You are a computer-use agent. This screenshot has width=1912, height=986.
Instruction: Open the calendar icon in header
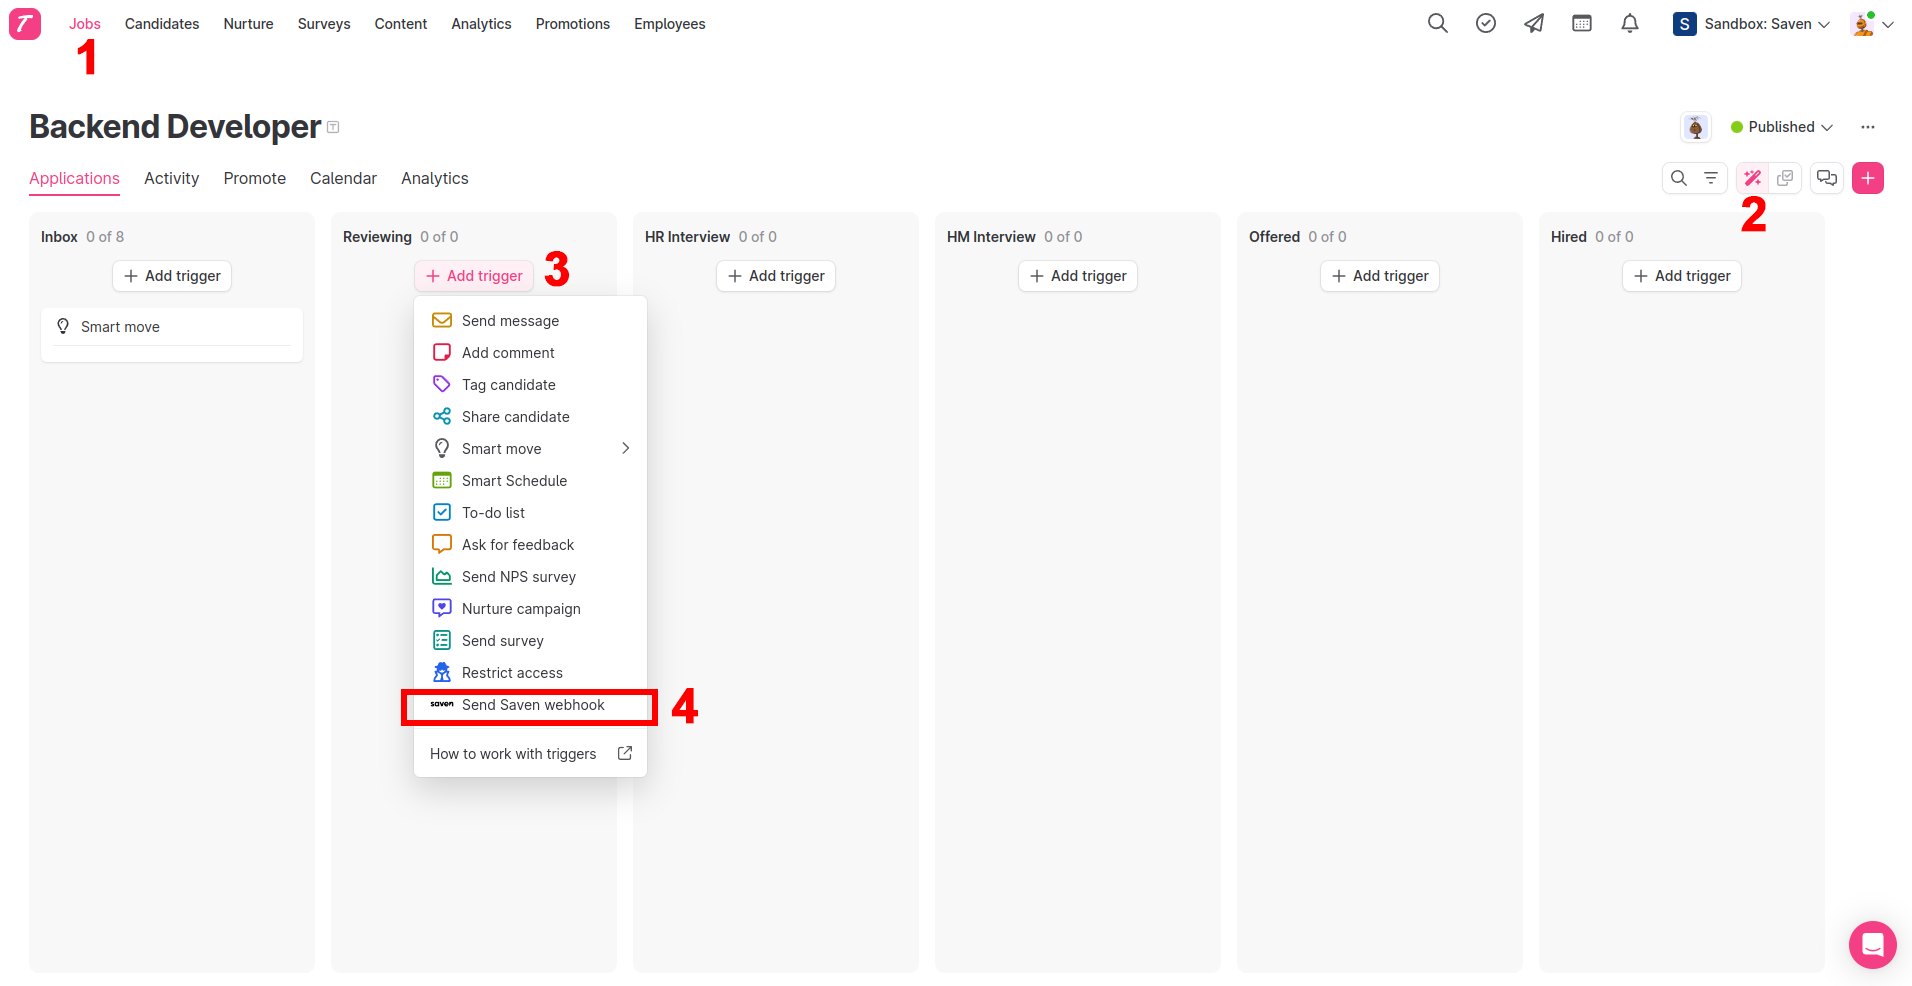coord(1581,24)
